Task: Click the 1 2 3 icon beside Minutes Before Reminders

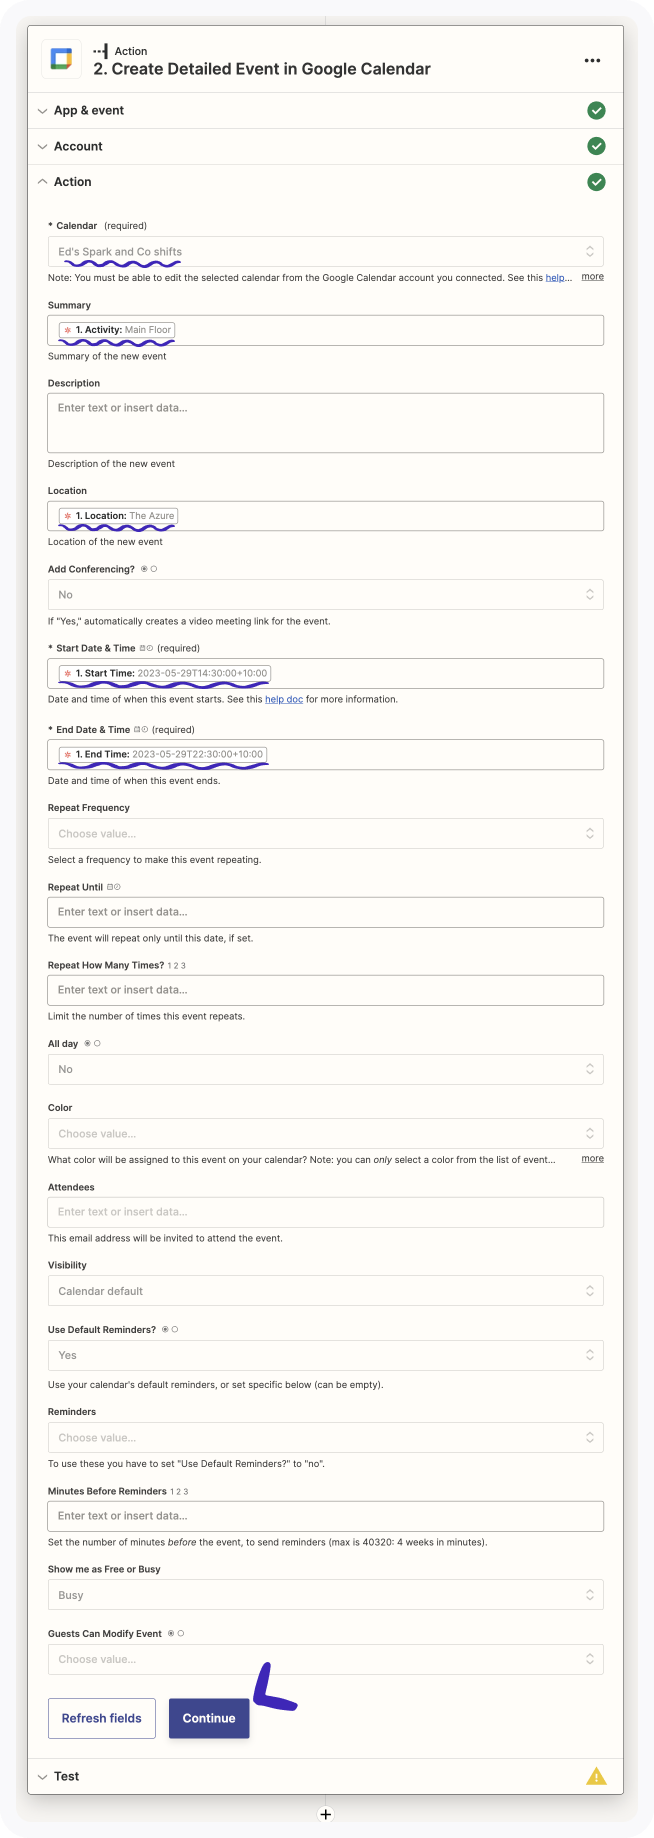Action: pyautogui.click(x=180, y=1491)
